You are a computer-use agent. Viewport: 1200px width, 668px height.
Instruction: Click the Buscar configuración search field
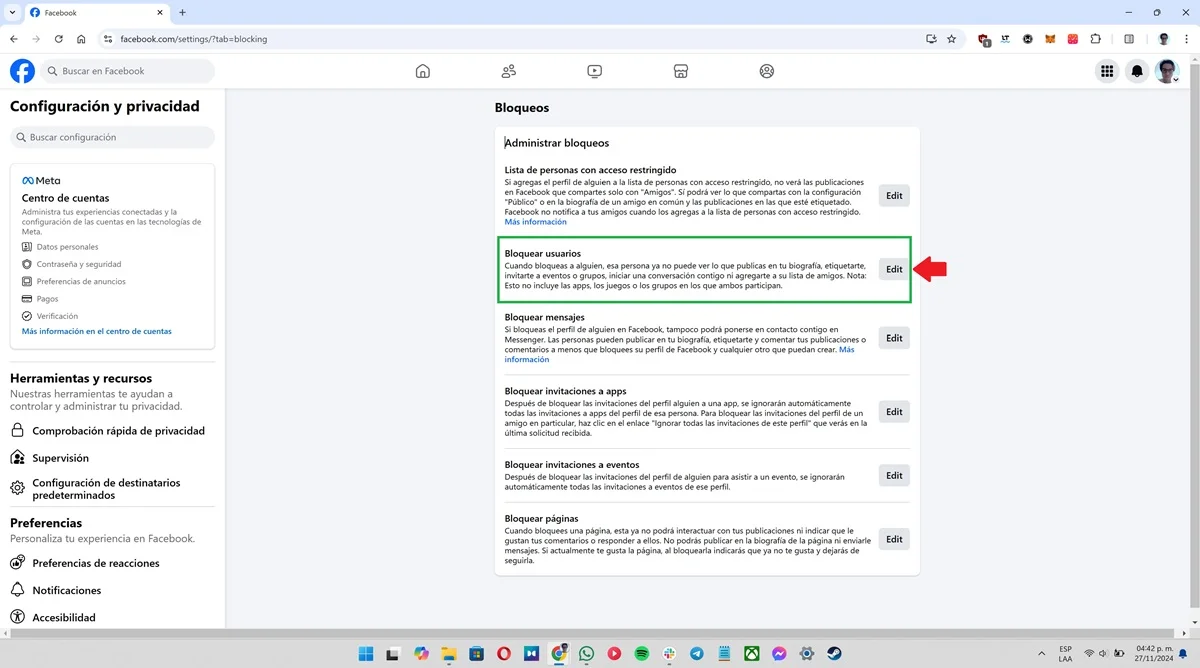click(x=112, y=137)
